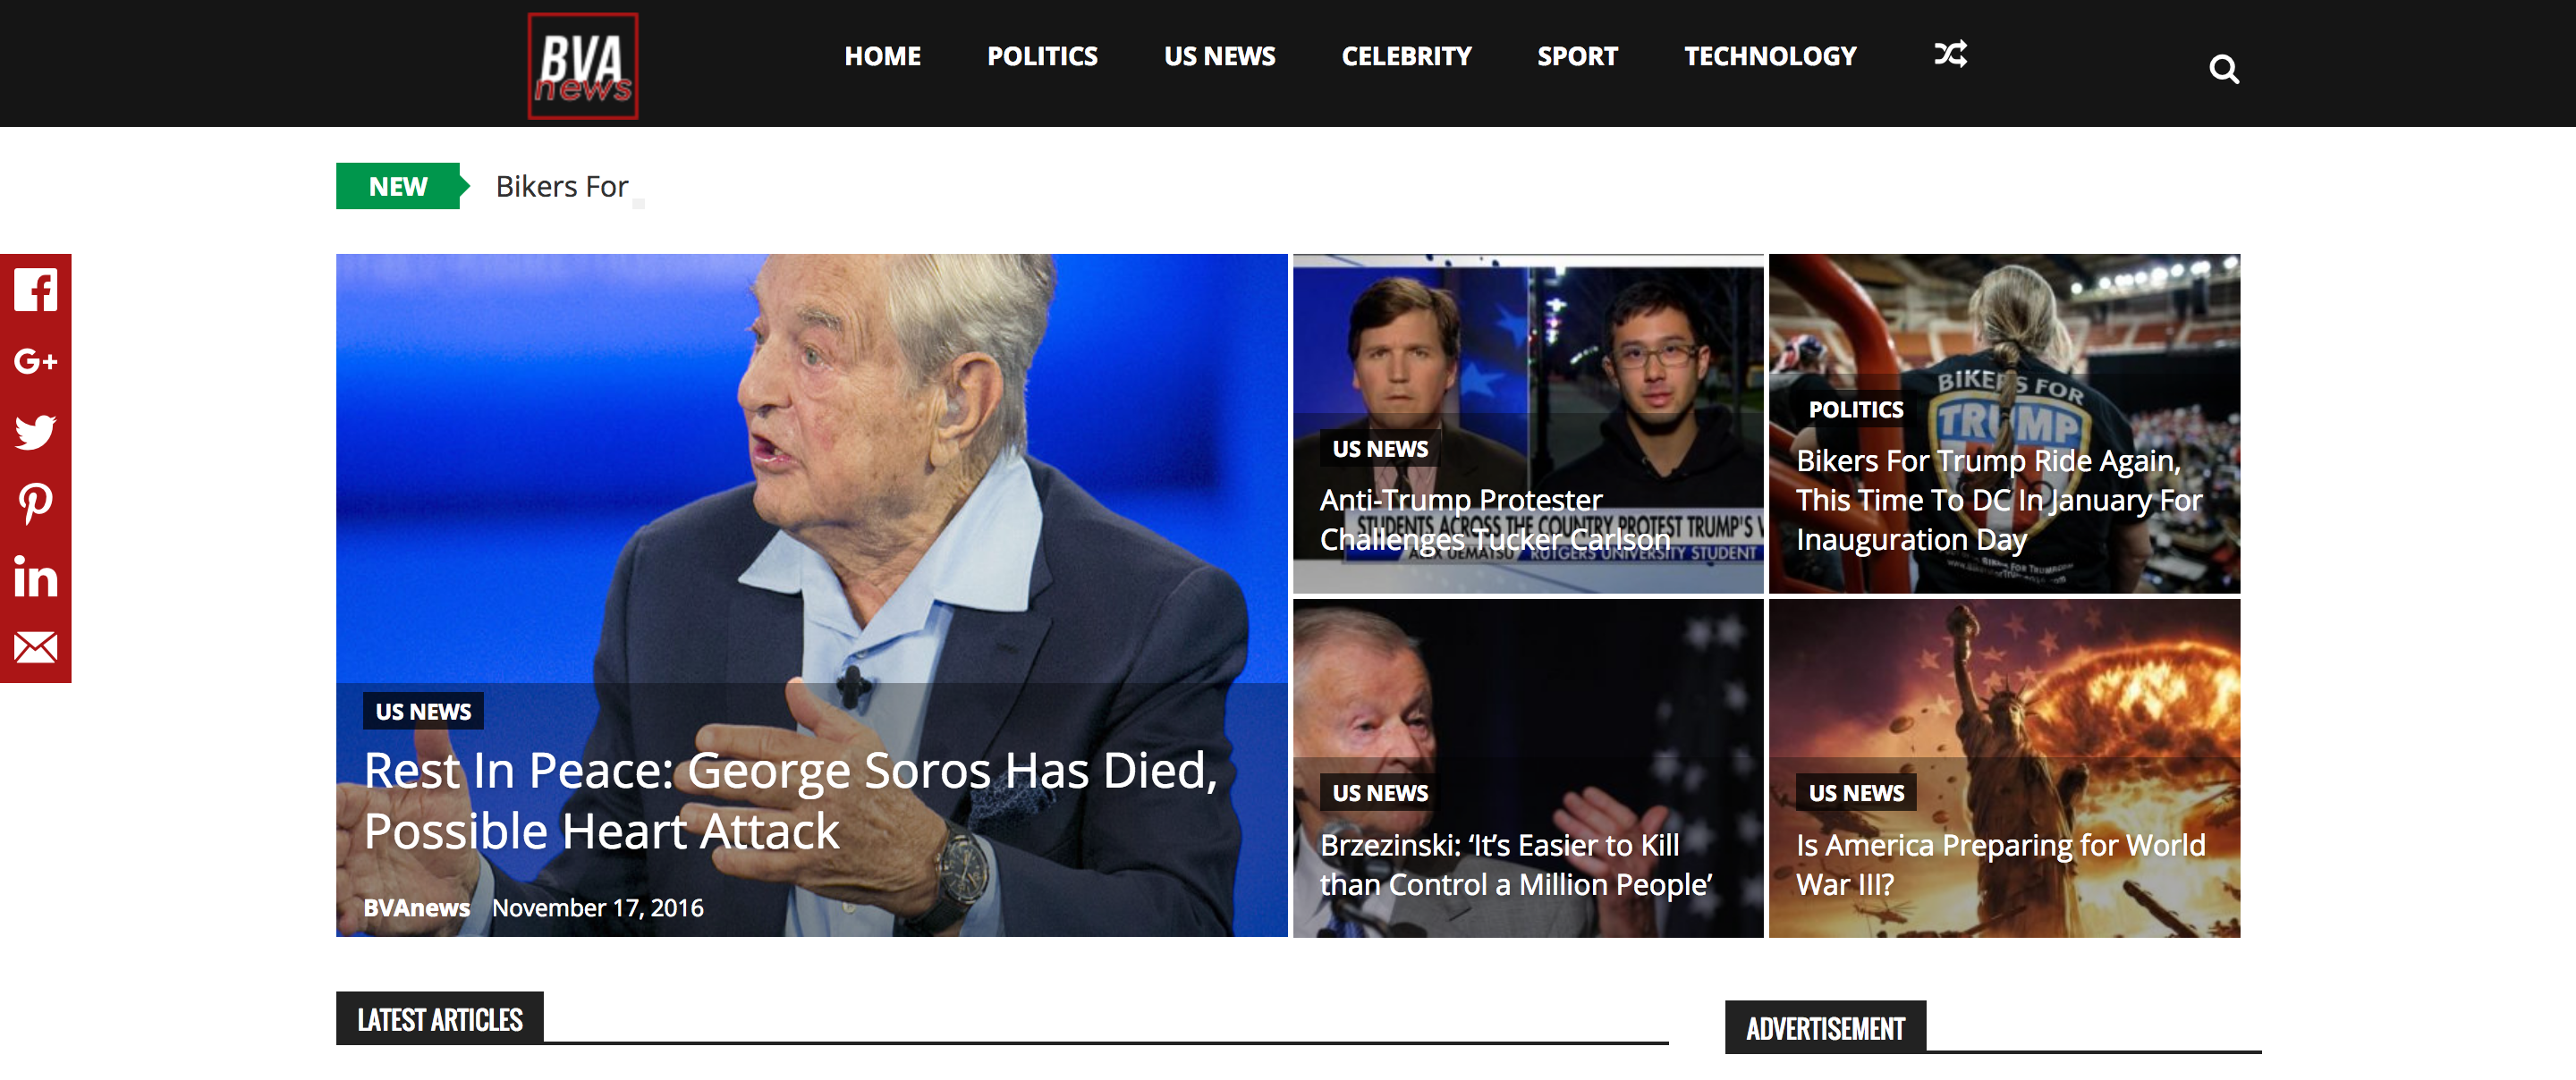The image size is (2576, 1080).
Task: Click the green NEW ticker label
Action: [x=398, y=187]
